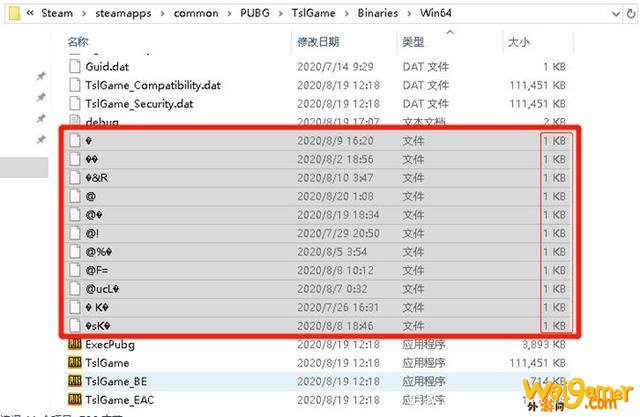Viewport: 640px width, 417px height.
Task: Select icon of file starting @ucL
Action: 75,288
